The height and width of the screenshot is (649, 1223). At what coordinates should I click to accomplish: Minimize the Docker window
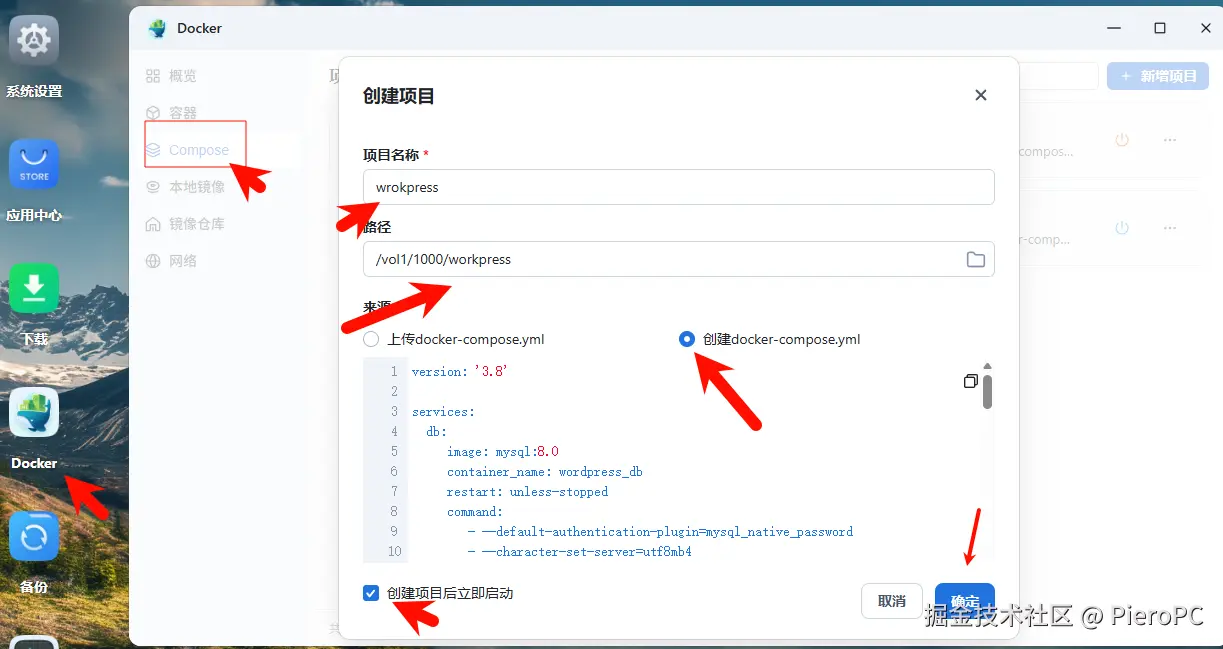point(1113,28)
